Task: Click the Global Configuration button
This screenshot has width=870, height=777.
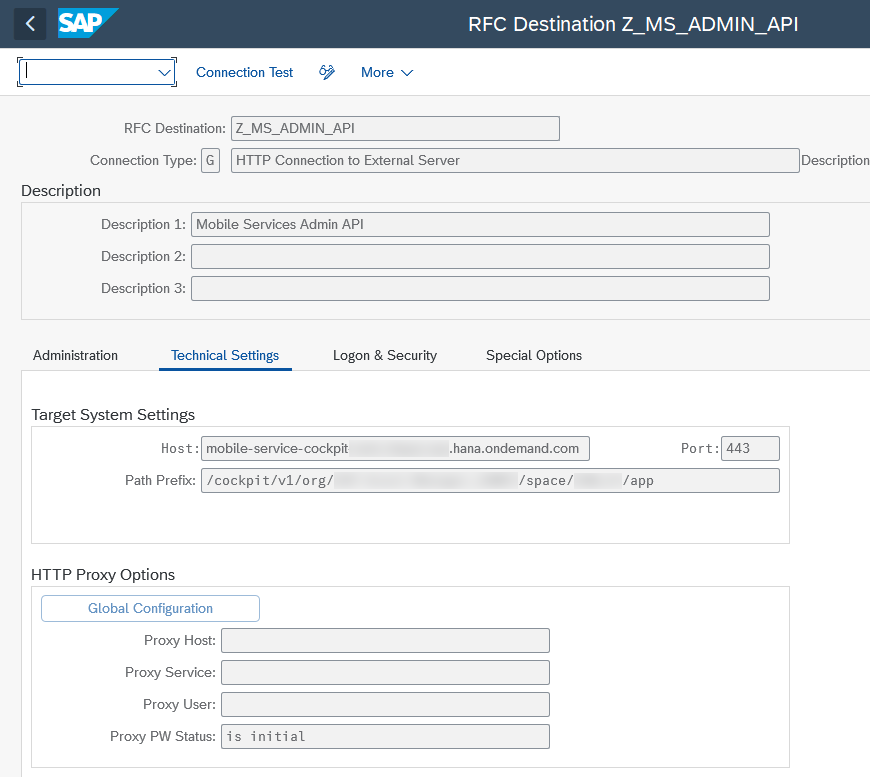Action: 150,608
